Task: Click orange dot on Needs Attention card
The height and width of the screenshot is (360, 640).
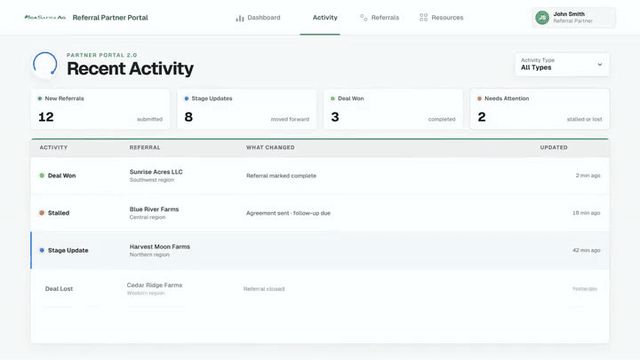Action: coord(479,98)
